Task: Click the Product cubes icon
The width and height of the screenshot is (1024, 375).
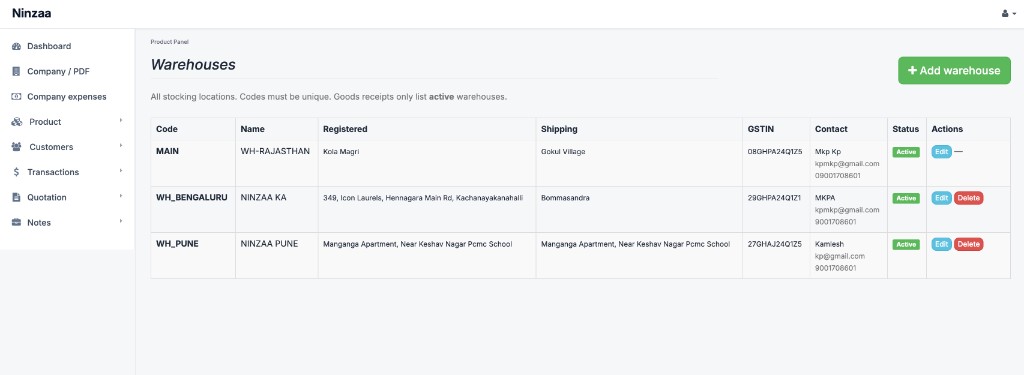Action: point(16,122)
